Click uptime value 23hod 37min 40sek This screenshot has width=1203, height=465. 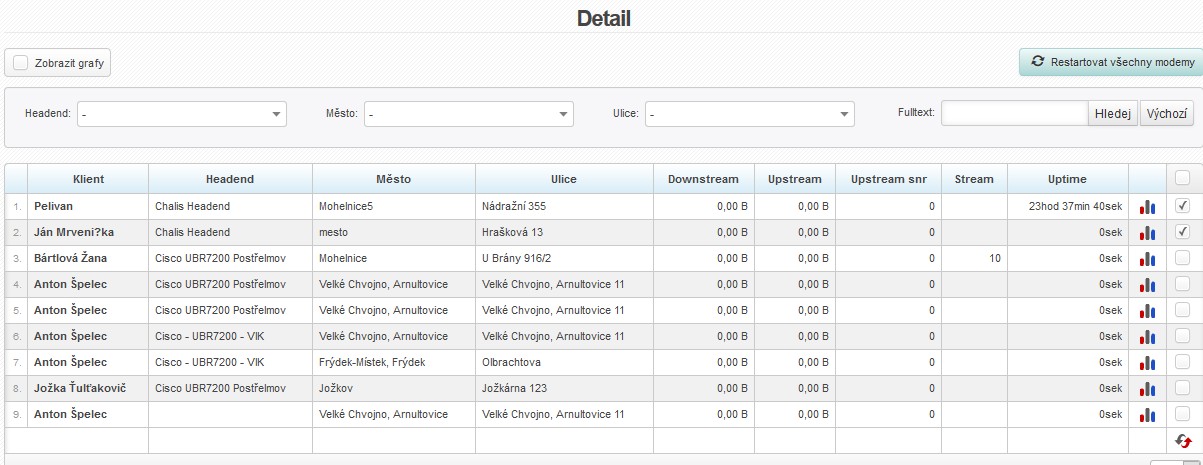[x=1075, y=206]
